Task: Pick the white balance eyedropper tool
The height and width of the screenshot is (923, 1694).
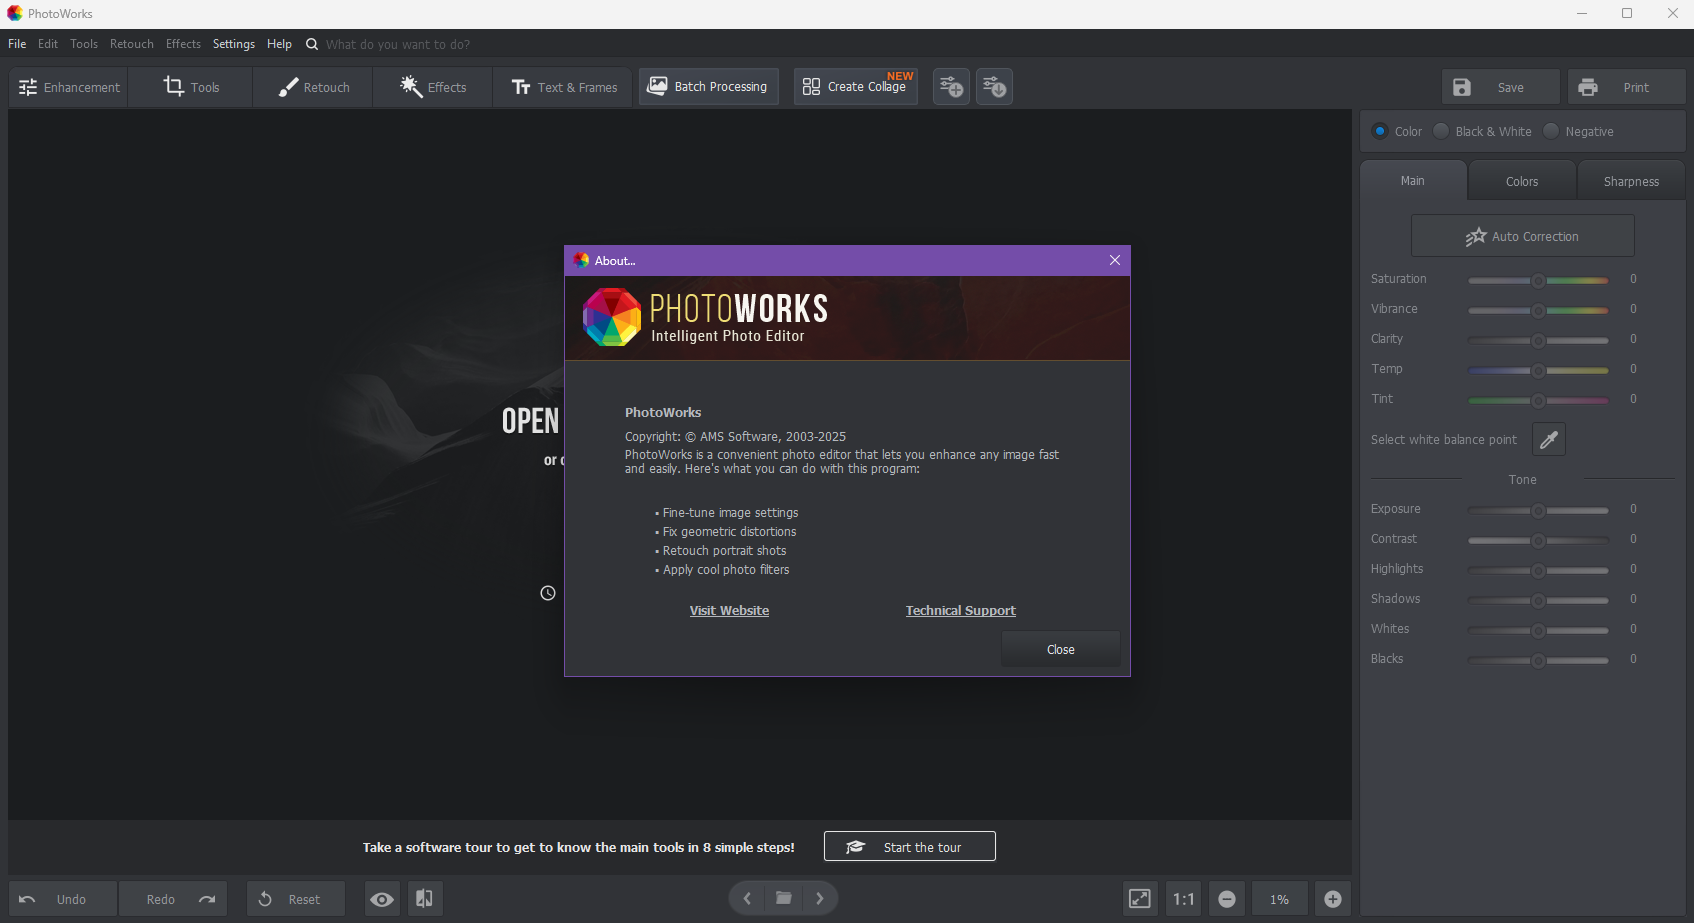Action: [1549, 439]
